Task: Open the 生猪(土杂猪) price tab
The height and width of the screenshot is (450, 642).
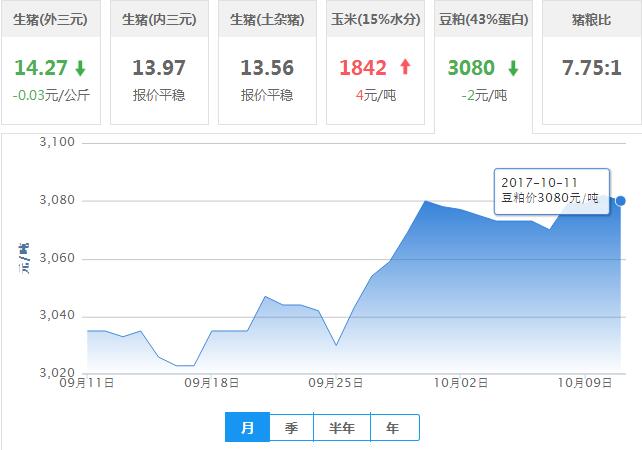Action: (267, 63)
